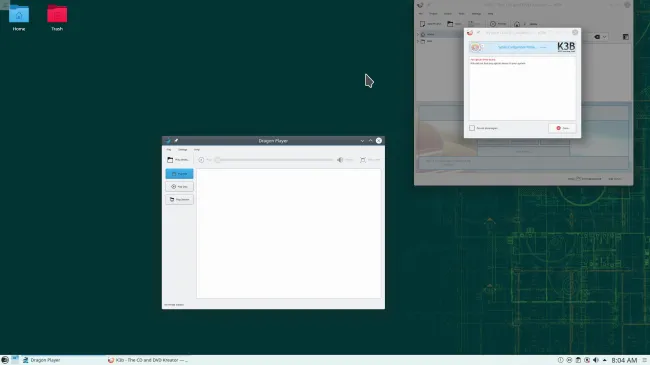Open the Help menu in K3b window
Screen dimensions: 650x365
click(490, 14)
